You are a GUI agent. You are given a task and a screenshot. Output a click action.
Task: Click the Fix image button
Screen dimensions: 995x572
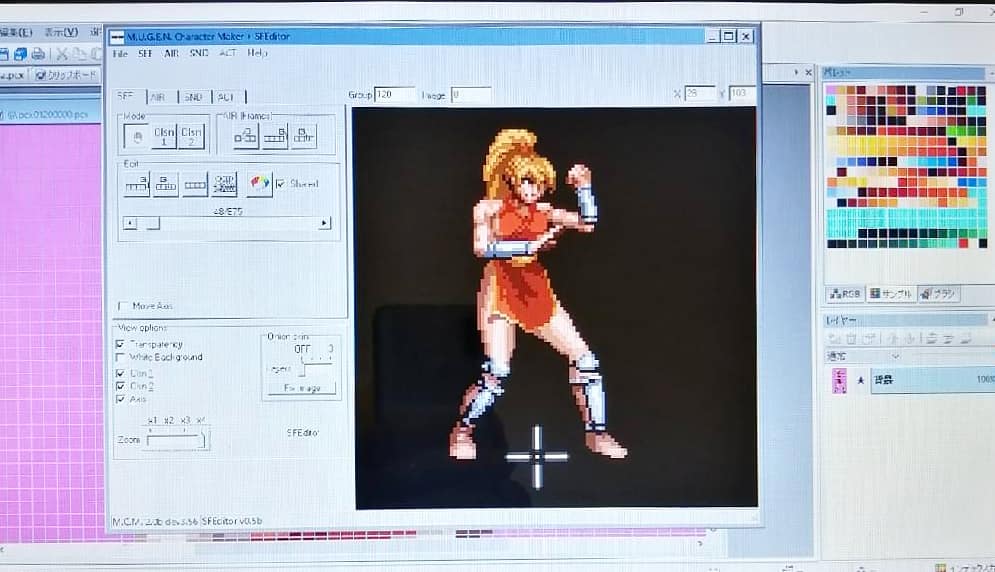302,388
